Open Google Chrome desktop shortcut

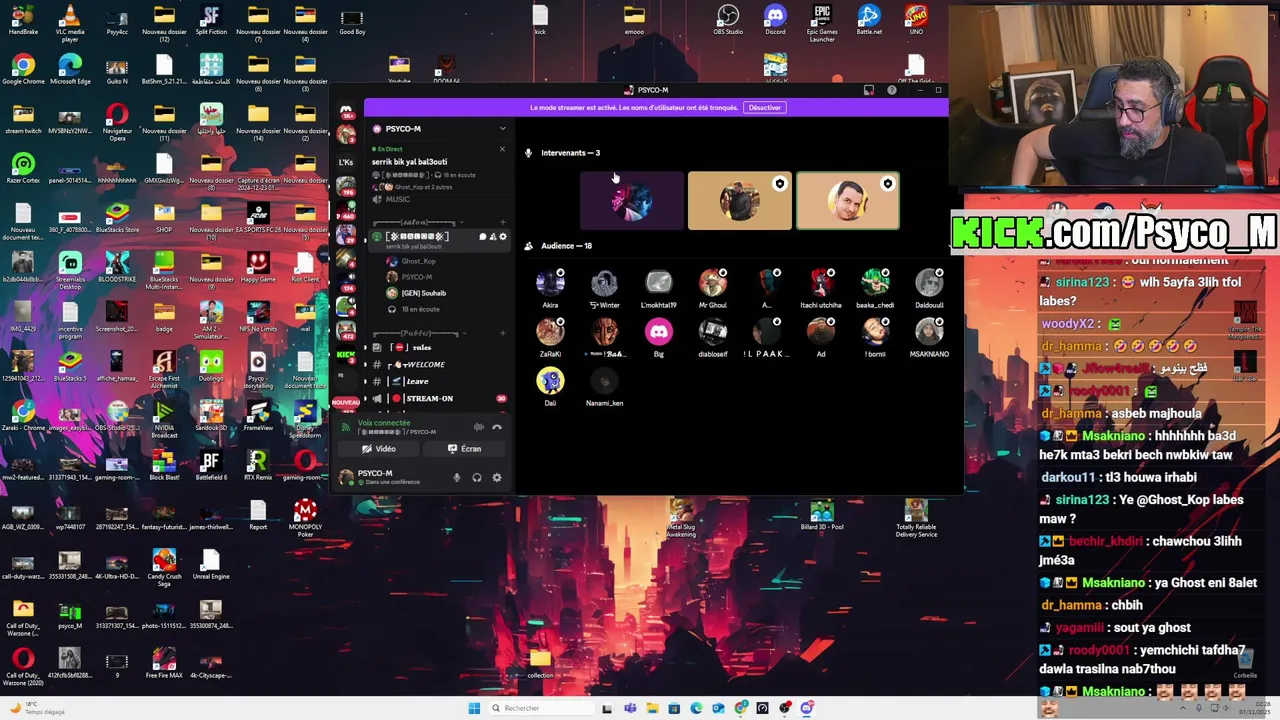[x=23, y=70]
